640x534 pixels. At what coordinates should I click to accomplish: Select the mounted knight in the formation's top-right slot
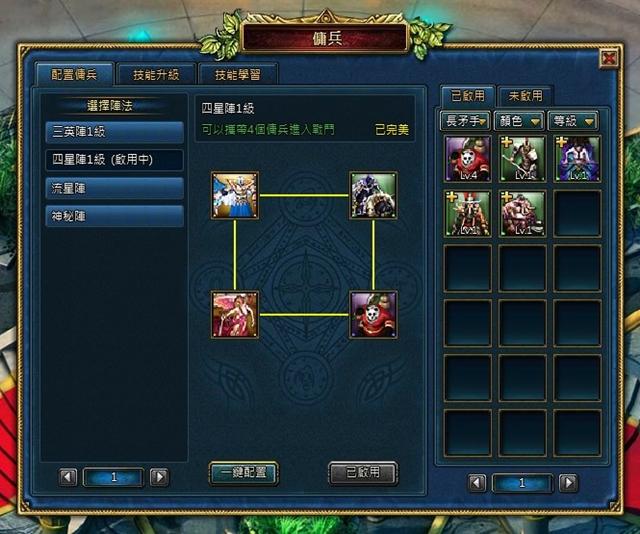373,195
